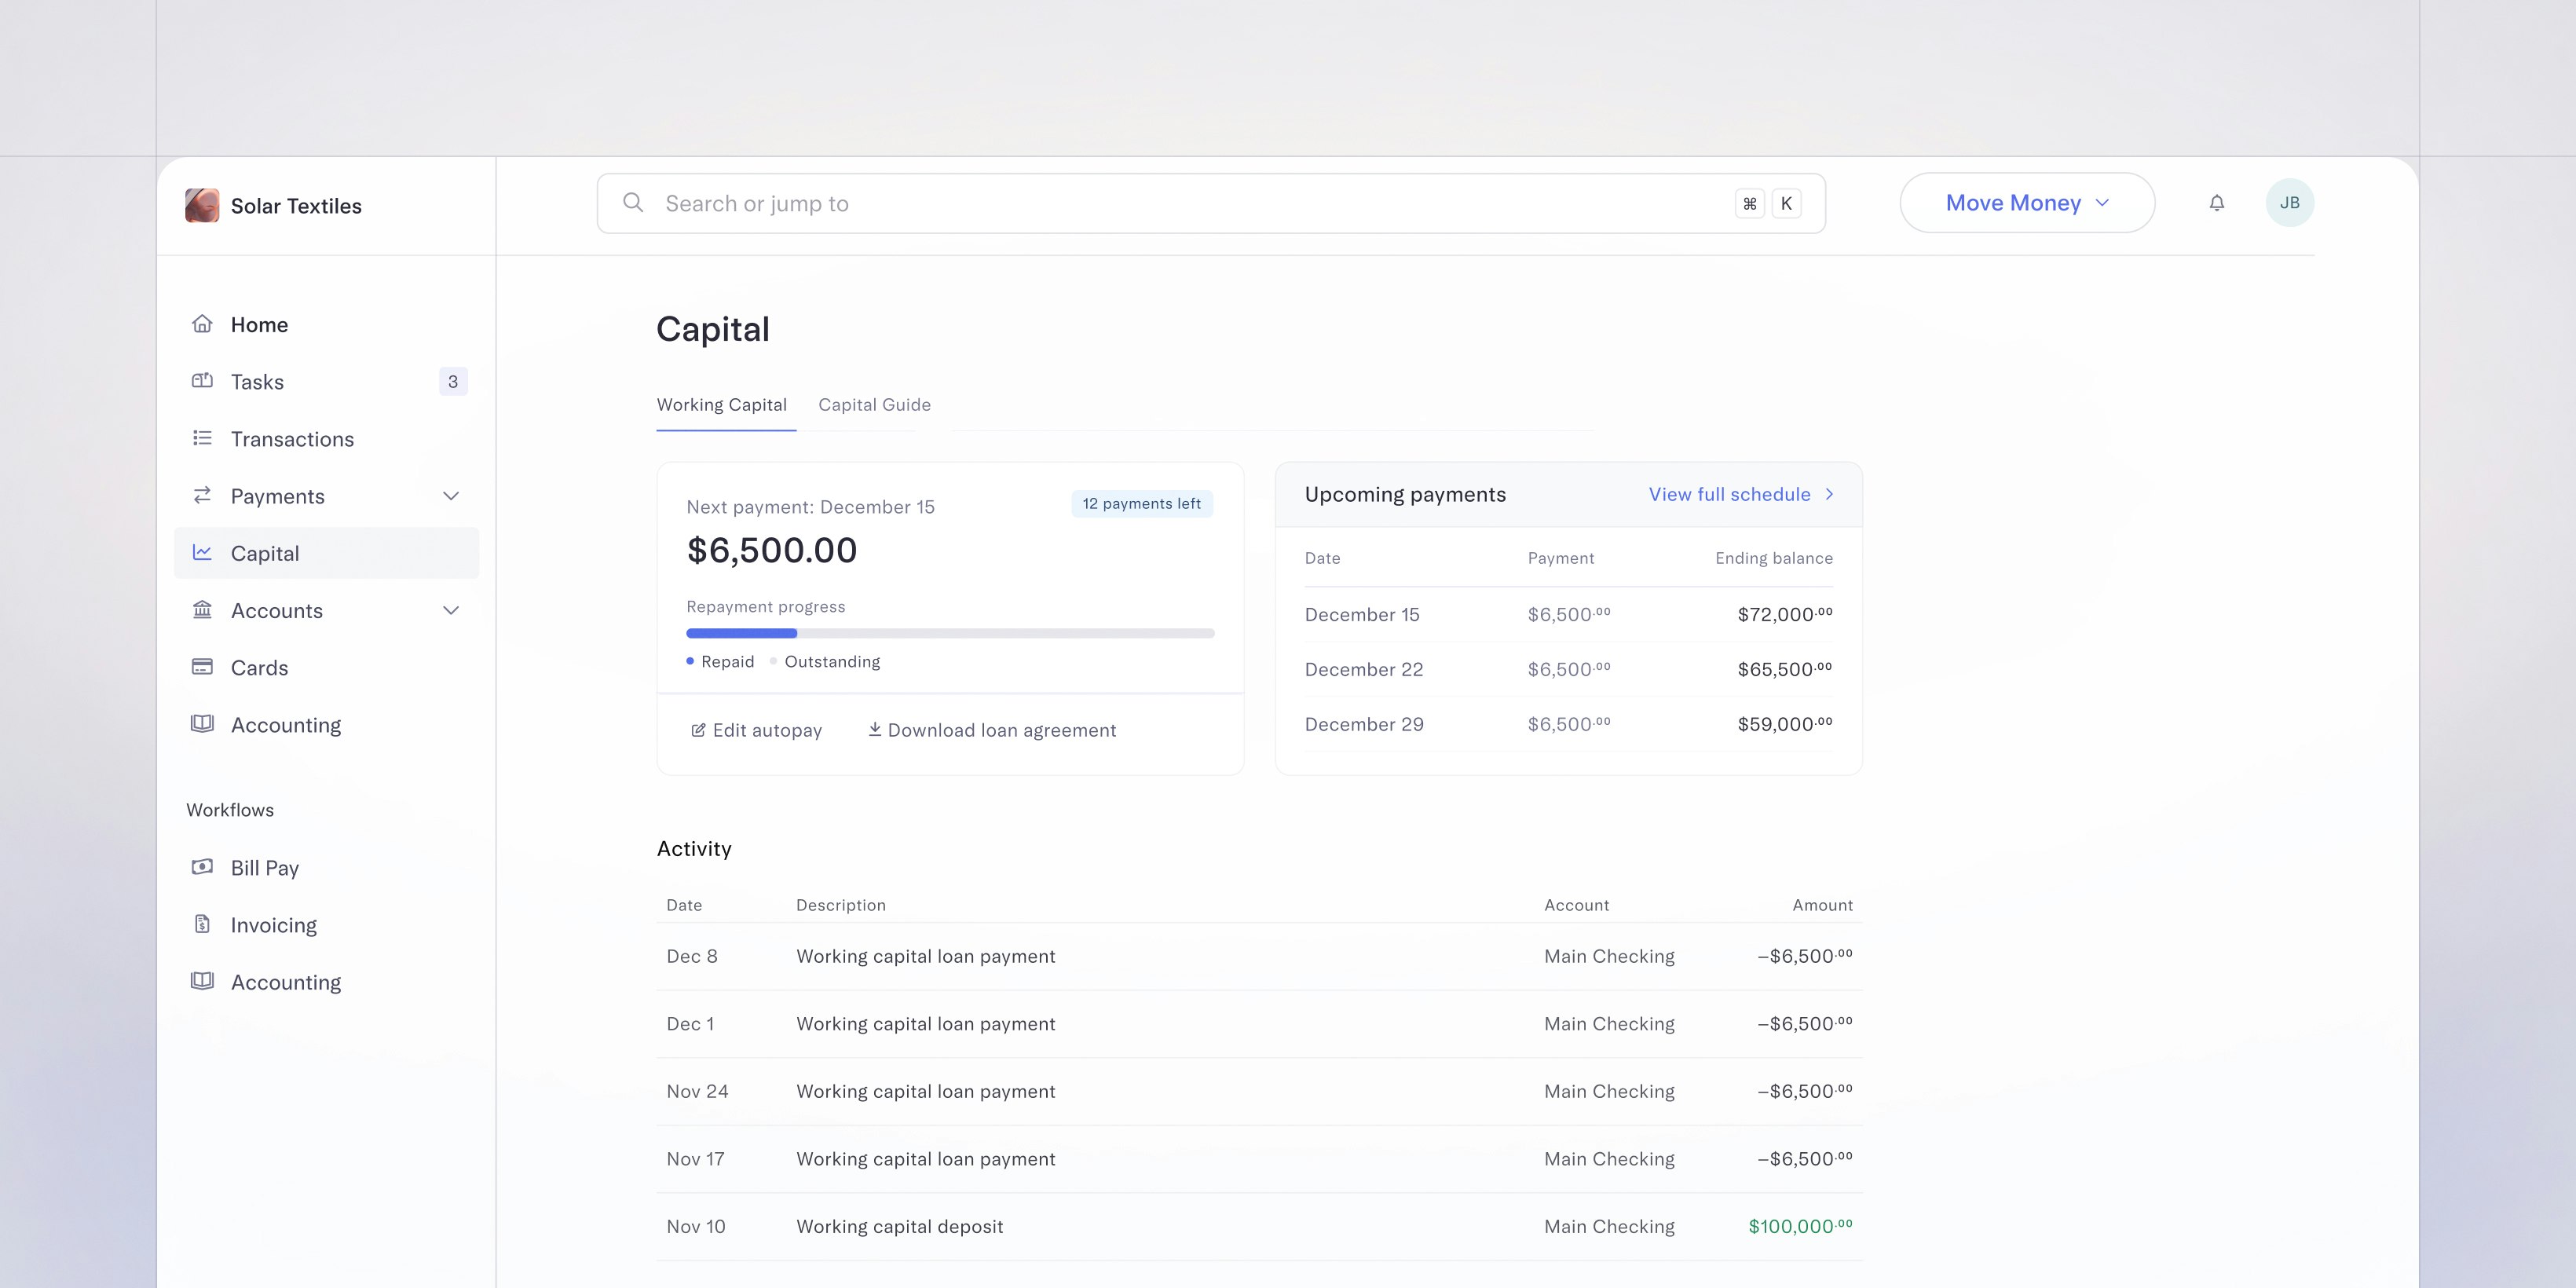Click the Bill Pay cash icon
This screenshot has width=2576, height=1288.
(x=202, y=867)
